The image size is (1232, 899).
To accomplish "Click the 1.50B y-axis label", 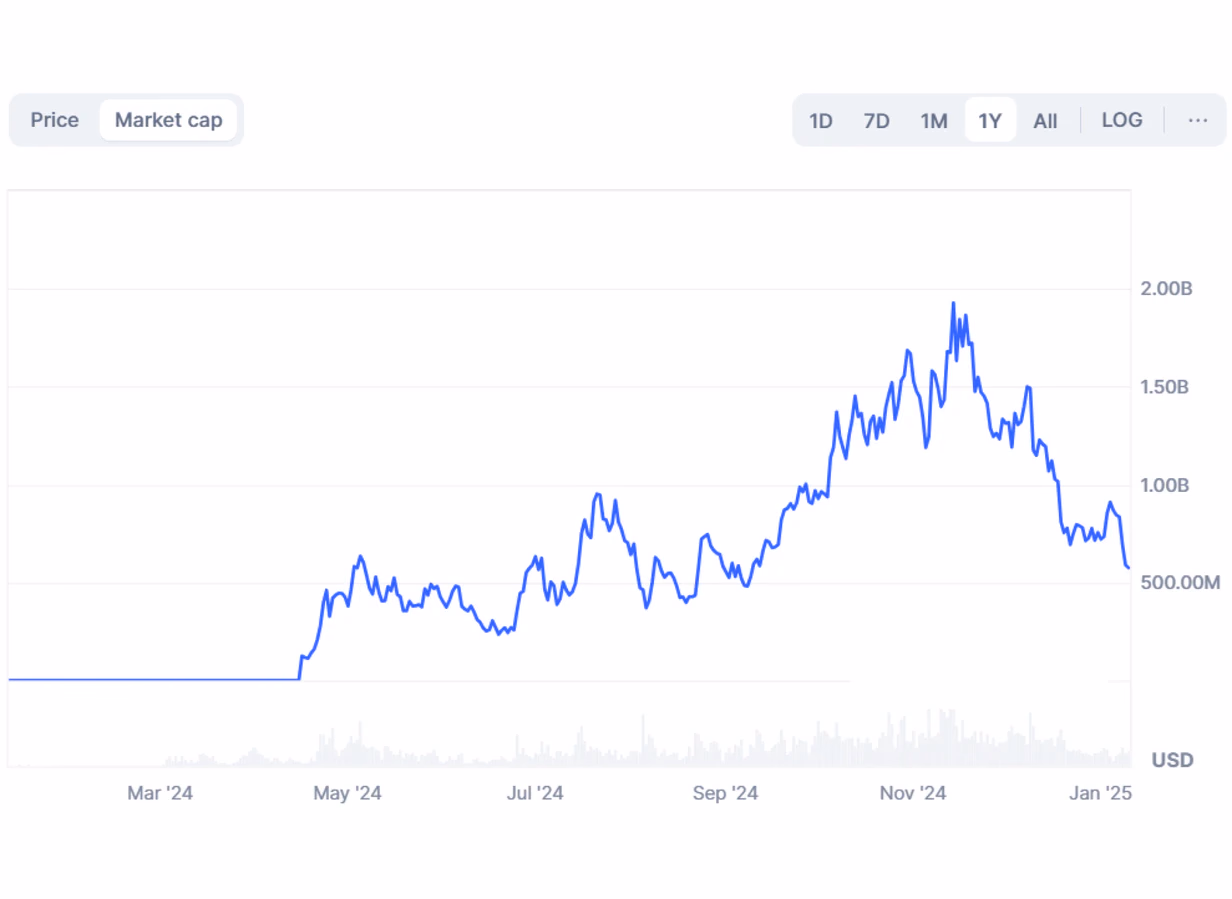I will tap(1164, 387).
